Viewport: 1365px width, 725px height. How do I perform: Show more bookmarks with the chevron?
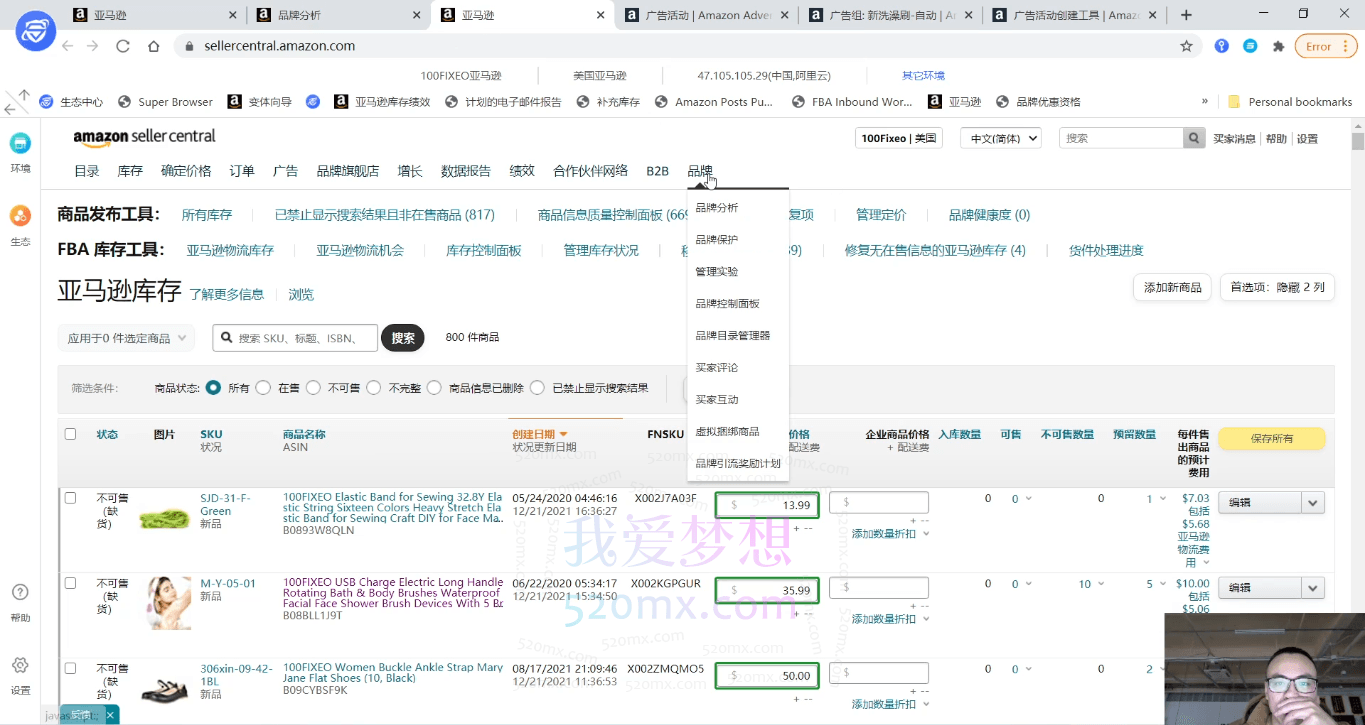pos(1205,101)
